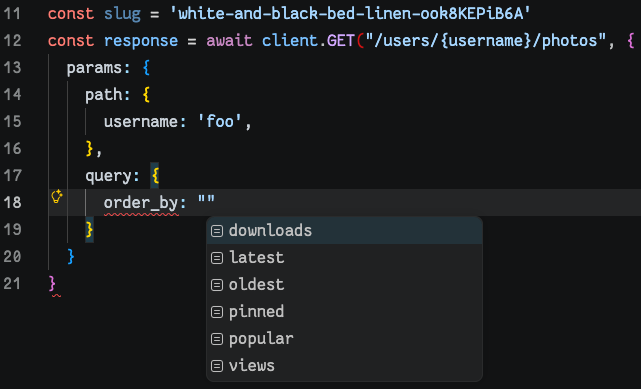Click line number 18 in gutter

tap(12, 203)
